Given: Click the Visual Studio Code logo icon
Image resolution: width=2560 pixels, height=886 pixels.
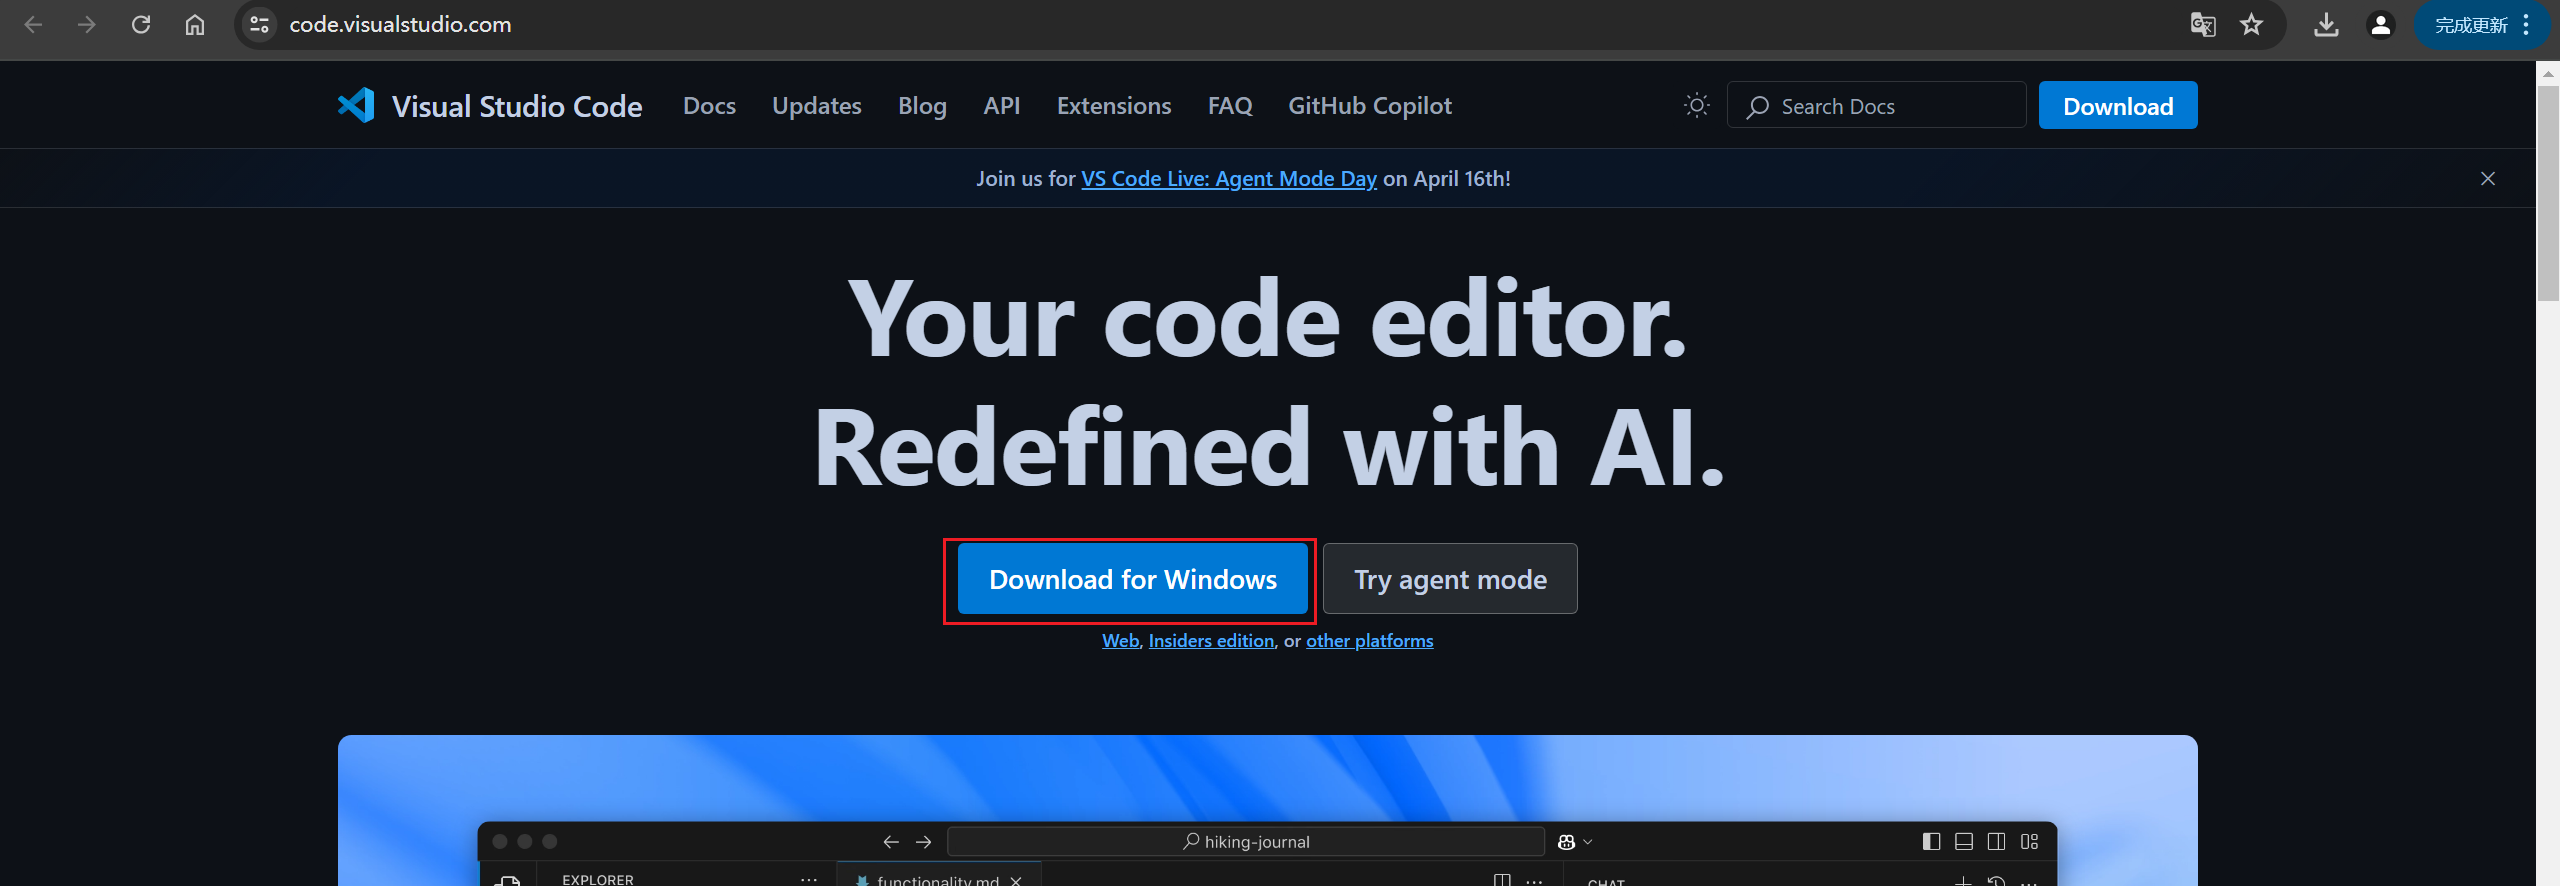Looking at the screenshot, I should tap(356, 105).
